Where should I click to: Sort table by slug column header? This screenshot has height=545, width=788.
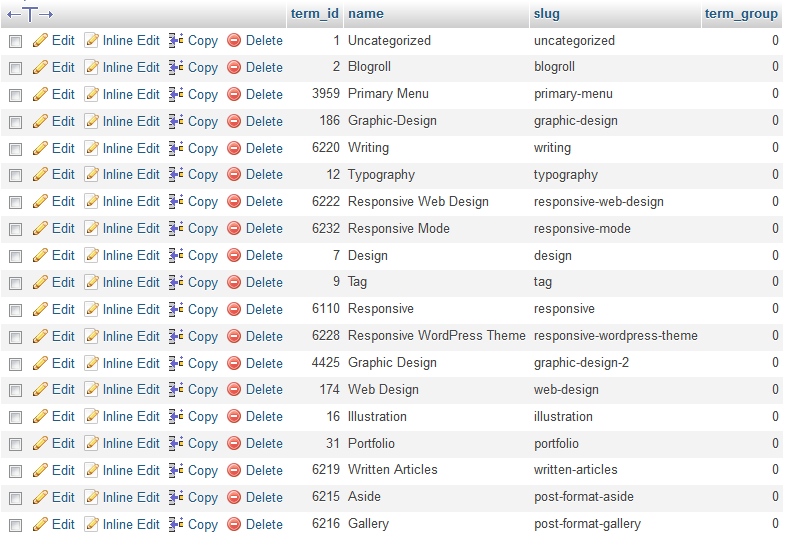click(x=546, y=14)
